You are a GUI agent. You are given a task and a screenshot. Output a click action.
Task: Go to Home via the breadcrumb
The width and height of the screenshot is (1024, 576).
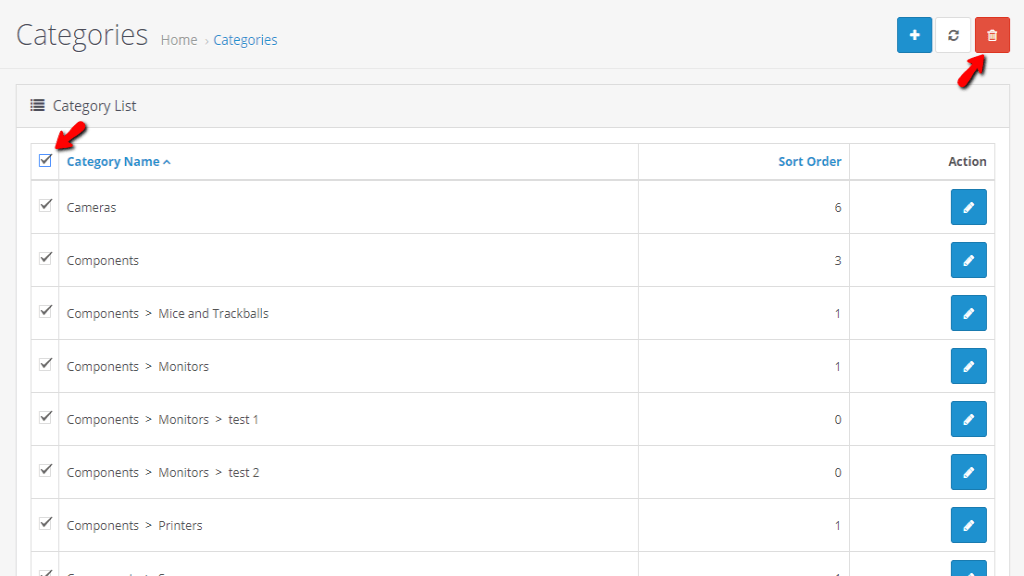pyautogui.click(x=178, y=40)
